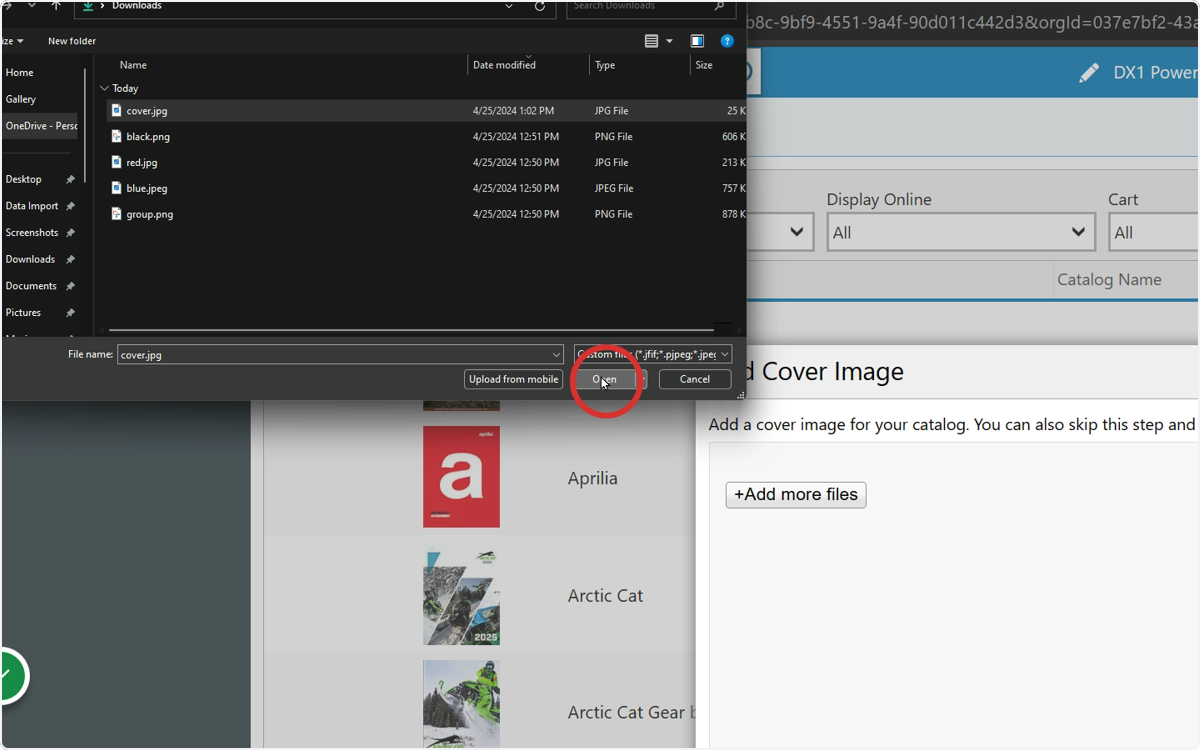The height and width of the screenshot is (750, 1200).
Task: Click Upload from mobile
Action: point(513,379)
